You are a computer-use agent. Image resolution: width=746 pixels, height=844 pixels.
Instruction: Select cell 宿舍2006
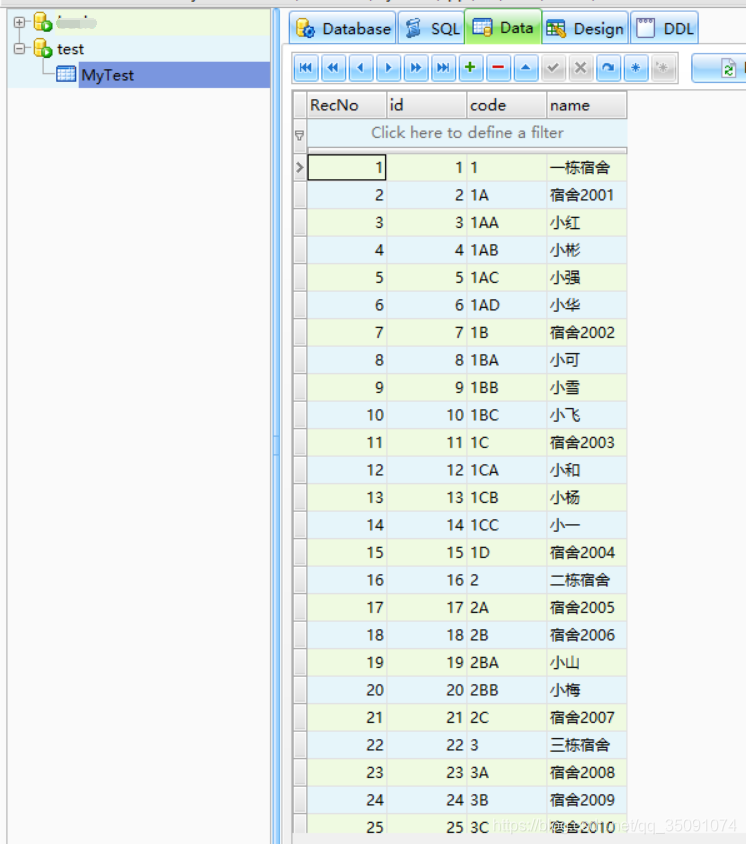pos(587,635)
